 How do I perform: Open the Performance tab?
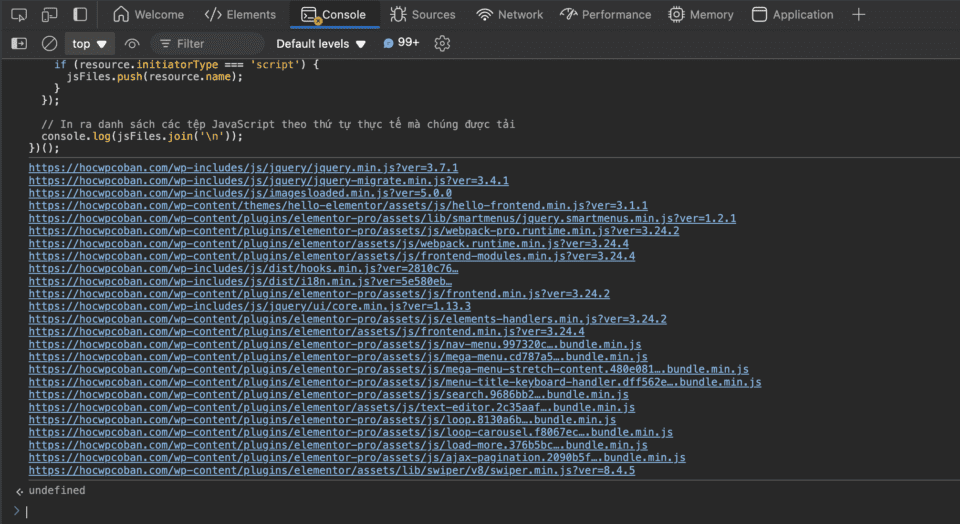[605, 15]
